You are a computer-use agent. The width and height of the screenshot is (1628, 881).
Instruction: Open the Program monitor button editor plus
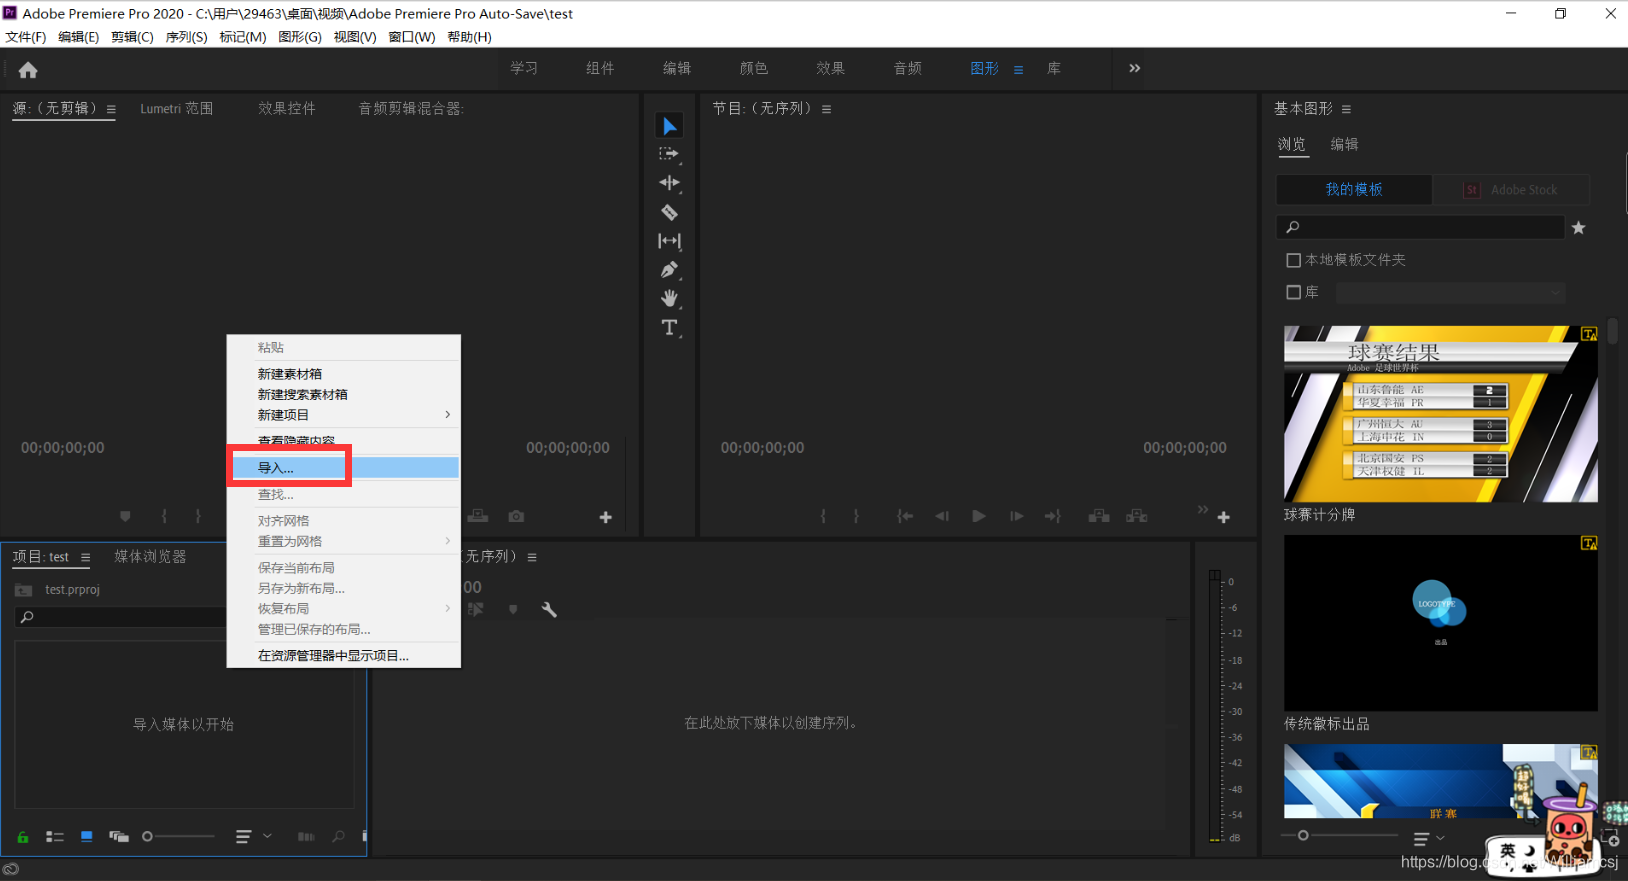(1223, 517)
